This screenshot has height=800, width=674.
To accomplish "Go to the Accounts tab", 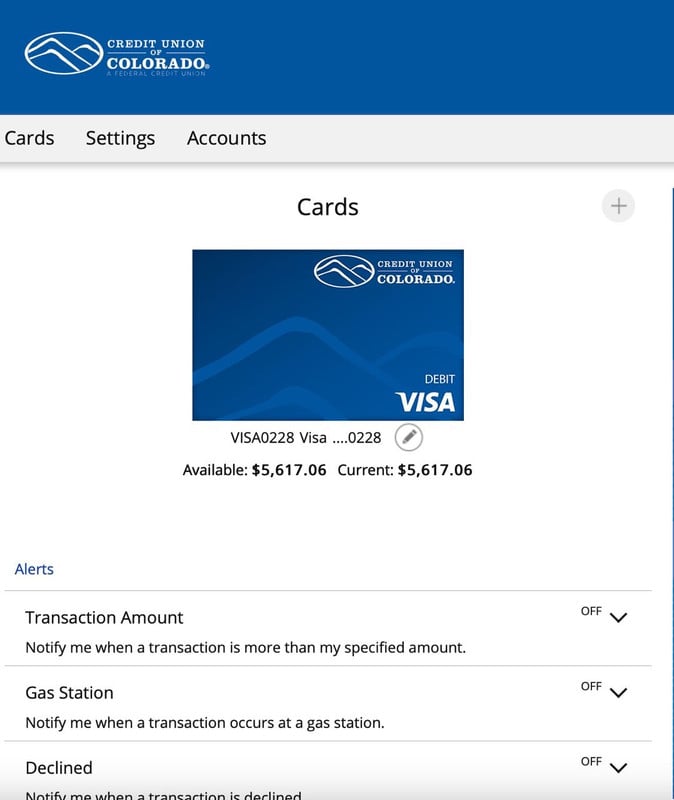I will [227, 138].
